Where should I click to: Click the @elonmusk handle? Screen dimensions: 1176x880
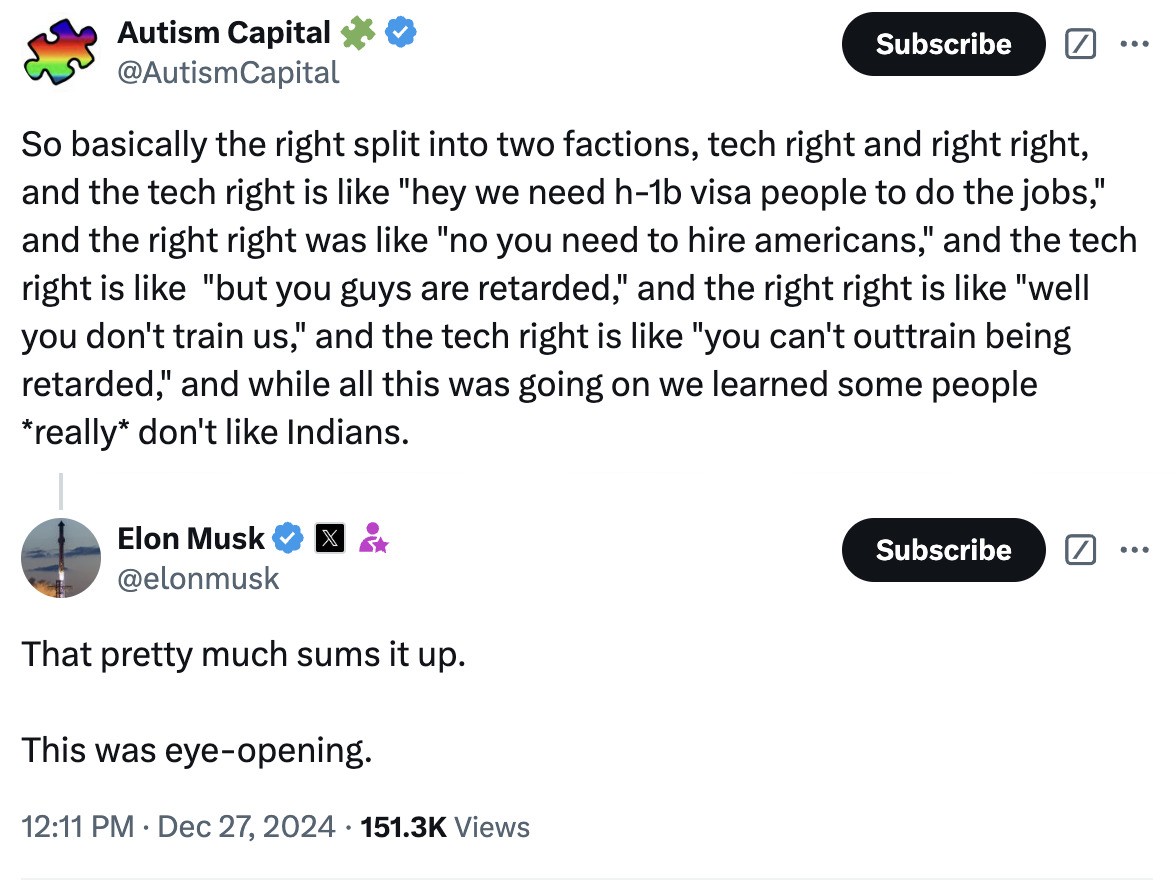[x=198, y=577]
